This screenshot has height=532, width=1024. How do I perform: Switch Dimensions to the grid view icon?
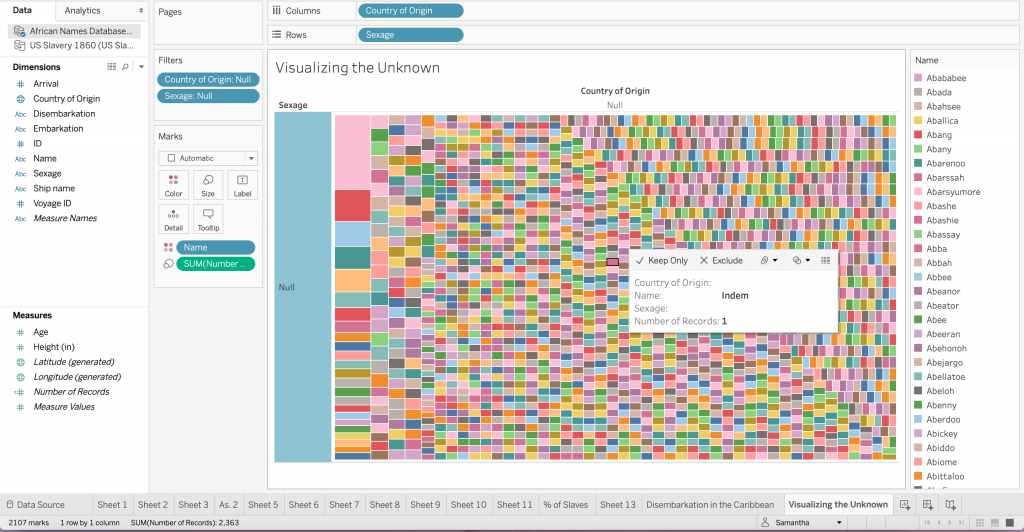(x=111, y=67)
